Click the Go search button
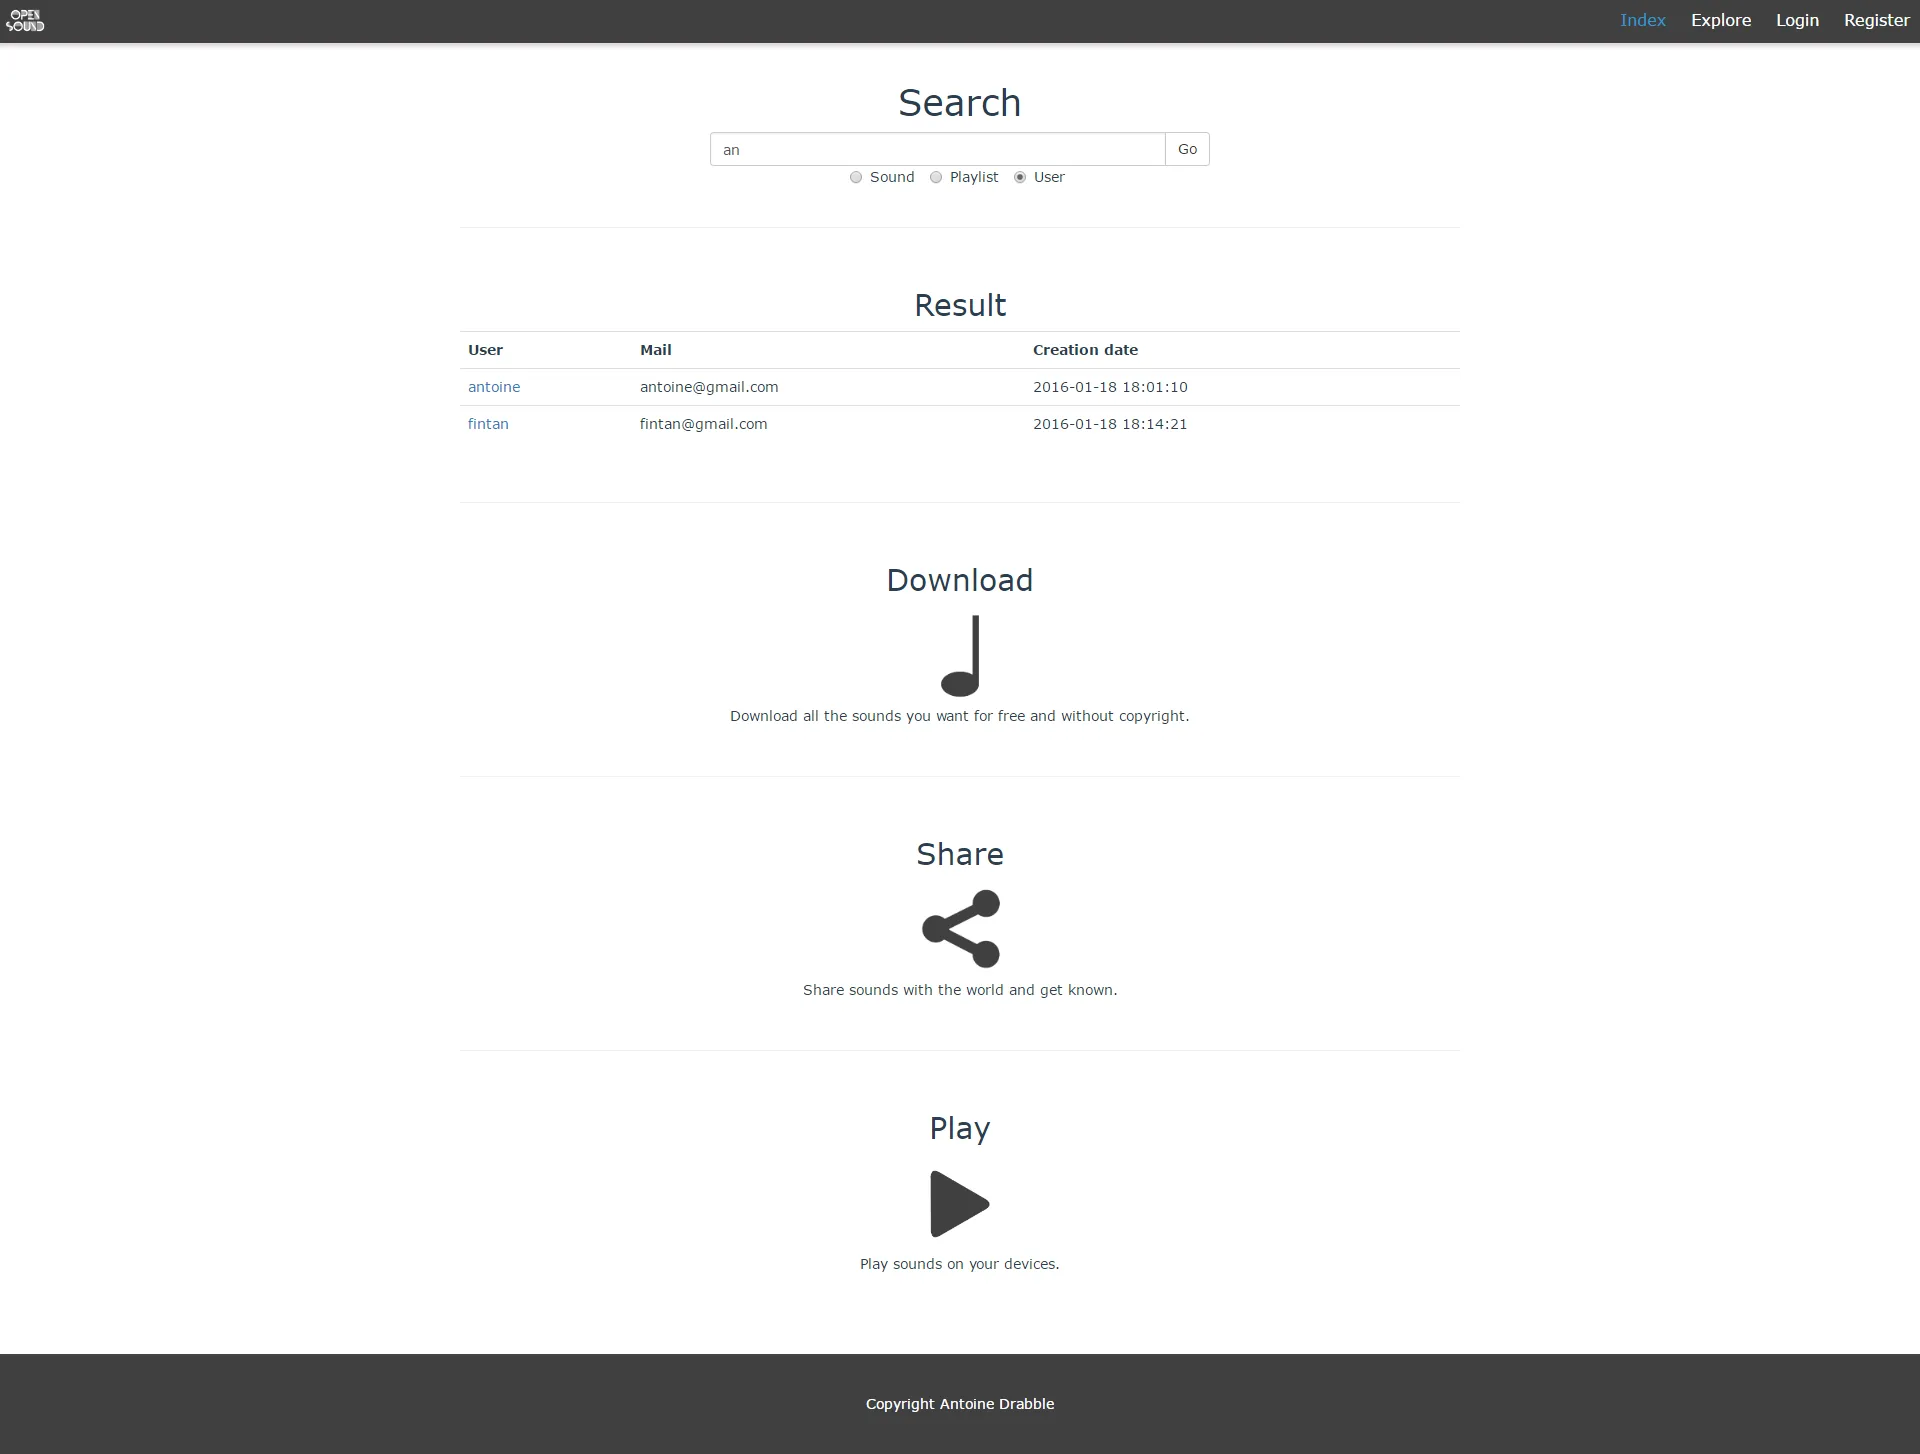This screenshot has height=1454, width=1920. click(x=1187, y=149)
